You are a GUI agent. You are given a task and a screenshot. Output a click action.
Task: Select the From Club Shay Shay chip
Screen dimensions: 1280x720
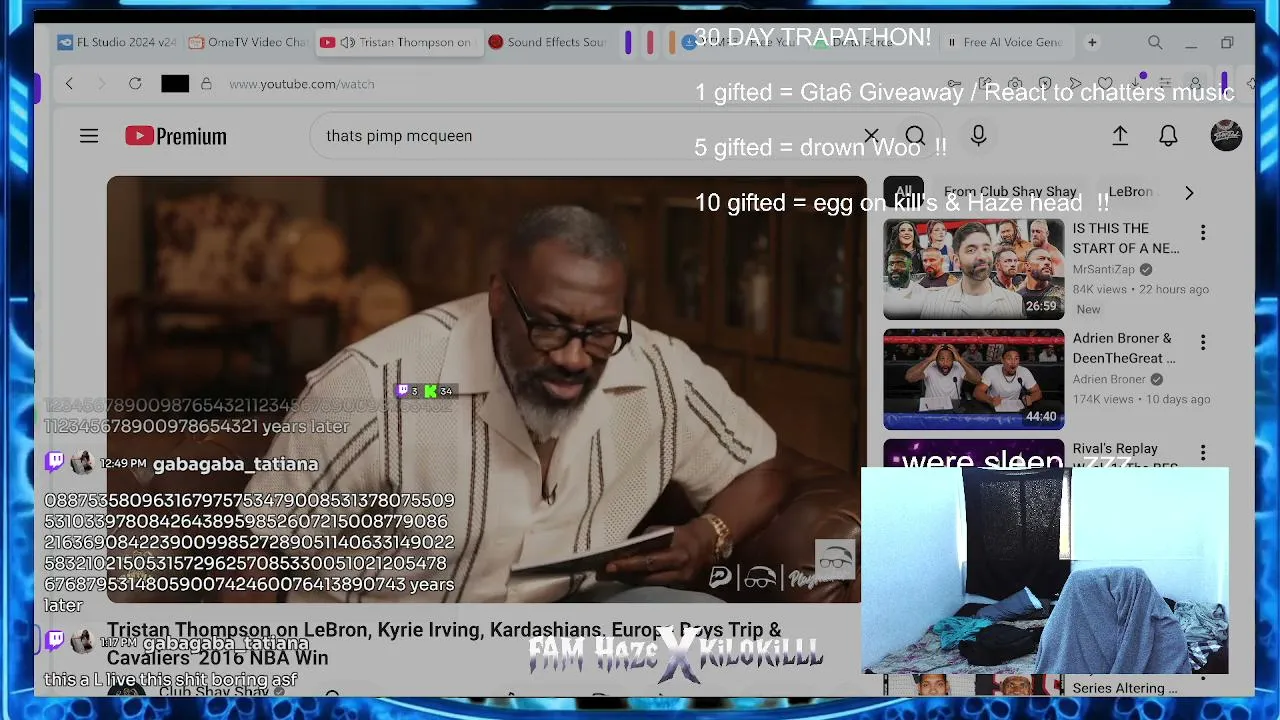click(x=1010, y=192)
